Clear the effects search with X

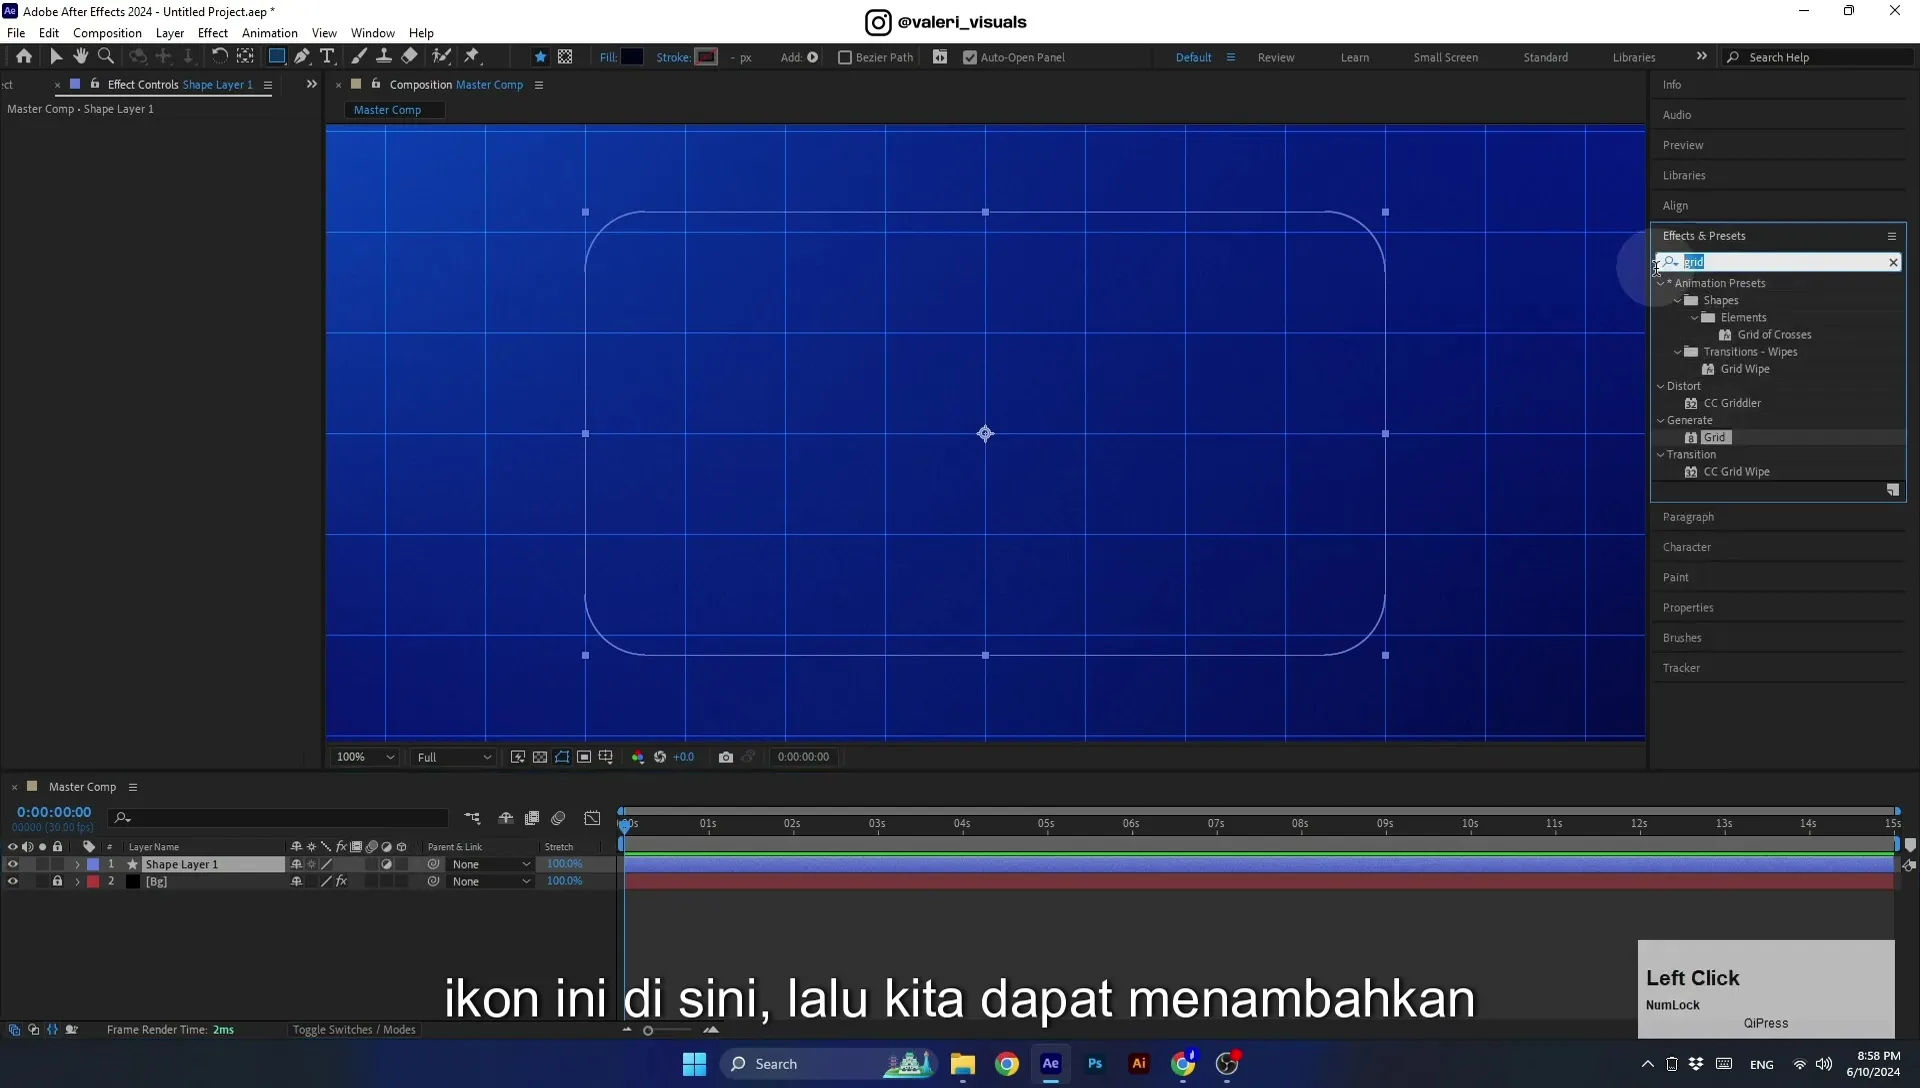(1892, 262)
